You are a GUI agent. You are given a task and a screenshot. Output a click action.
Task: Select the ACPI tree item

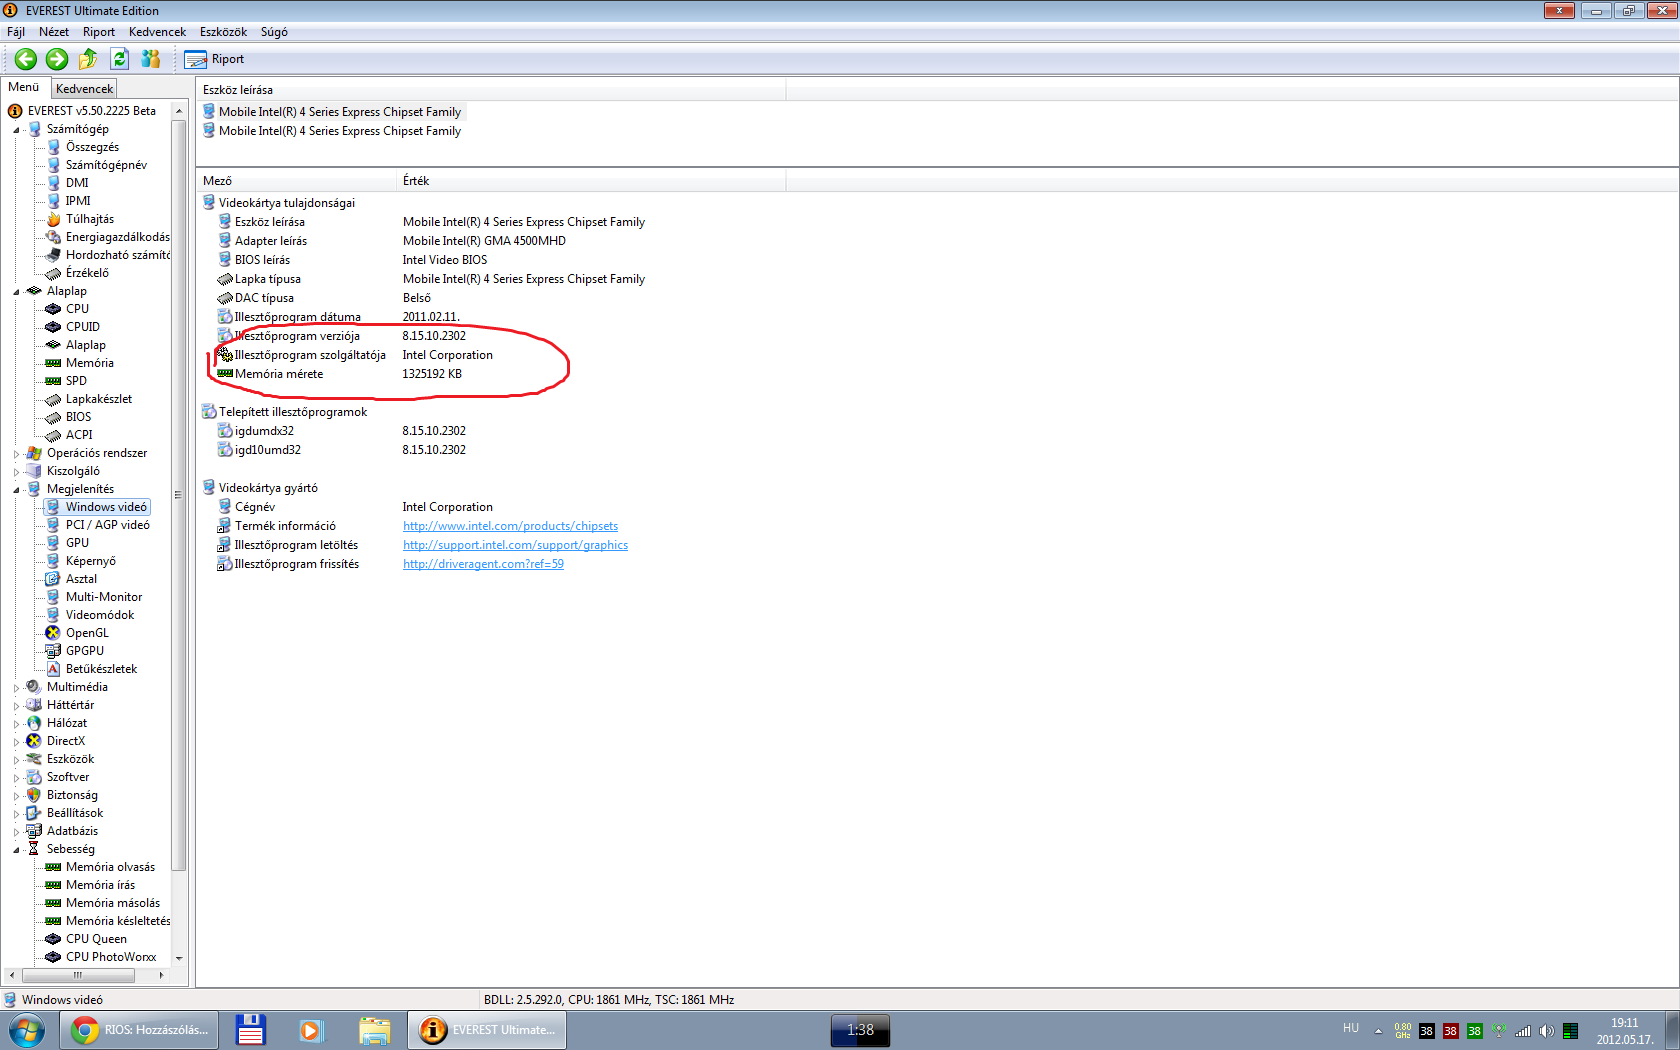(x=79, y=435)
